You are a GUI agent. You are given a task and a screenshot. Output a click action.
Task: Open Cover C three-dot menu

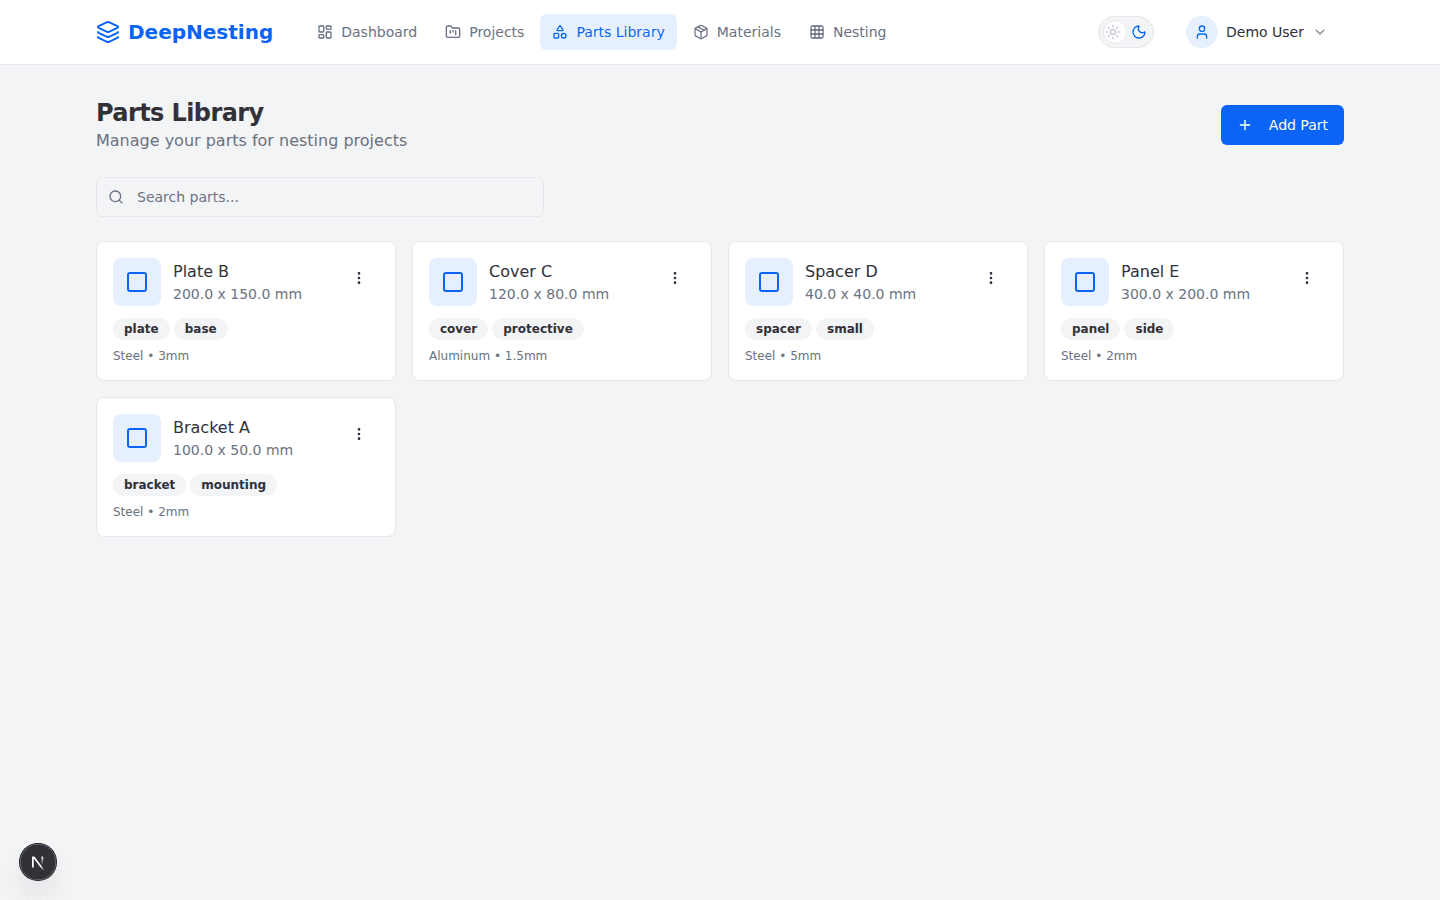(675, 278)
